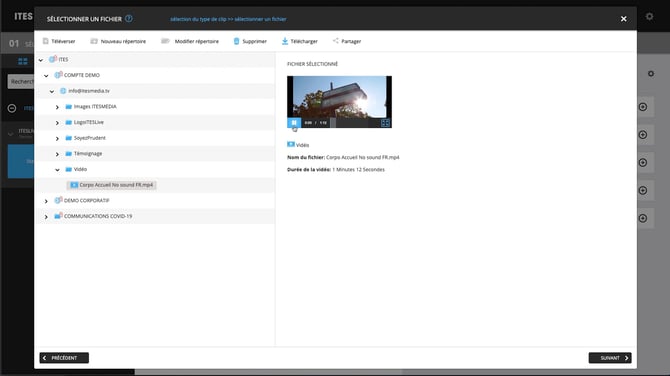
Task: Select COMMUNICATIONS COVID-19 folder
Action: [93, 216]
